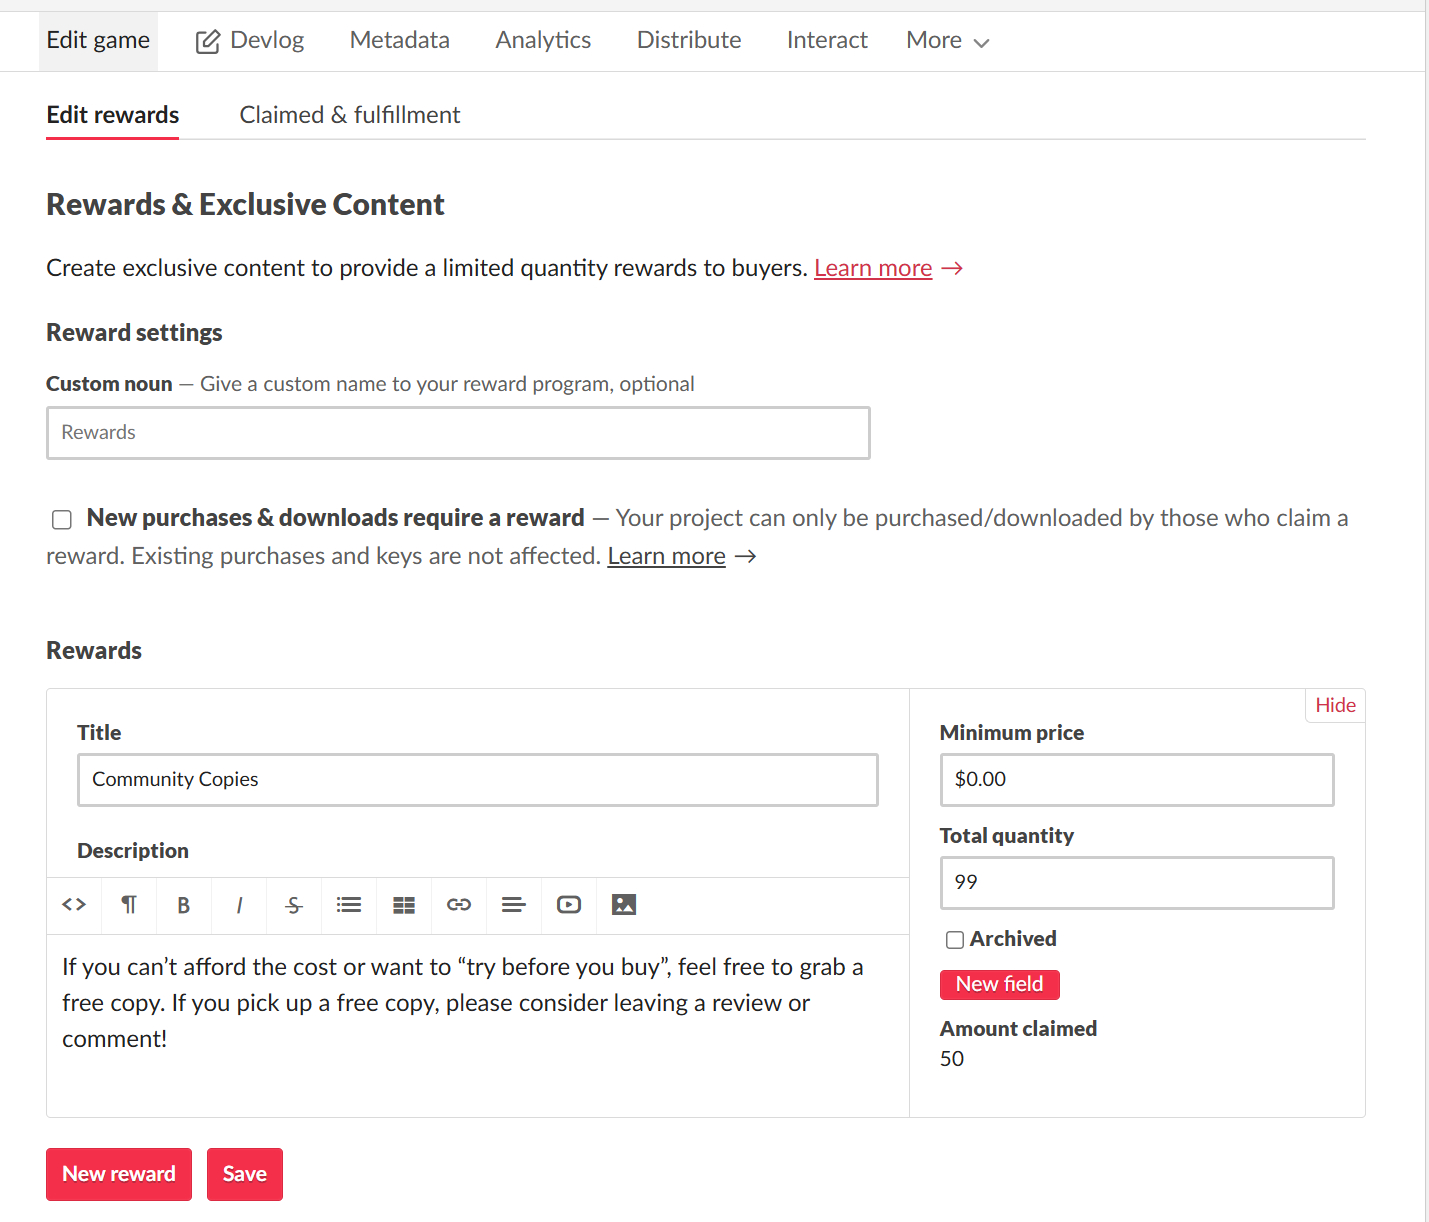Save the reward changes

pos(245,1174)
